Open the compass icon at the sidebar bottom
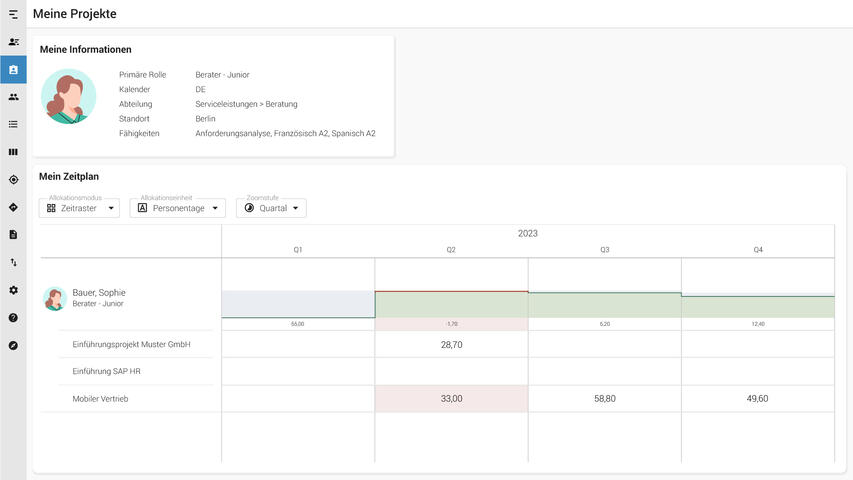Image resolution: width=853 pixels, height=480 pixels. point(13,345)
